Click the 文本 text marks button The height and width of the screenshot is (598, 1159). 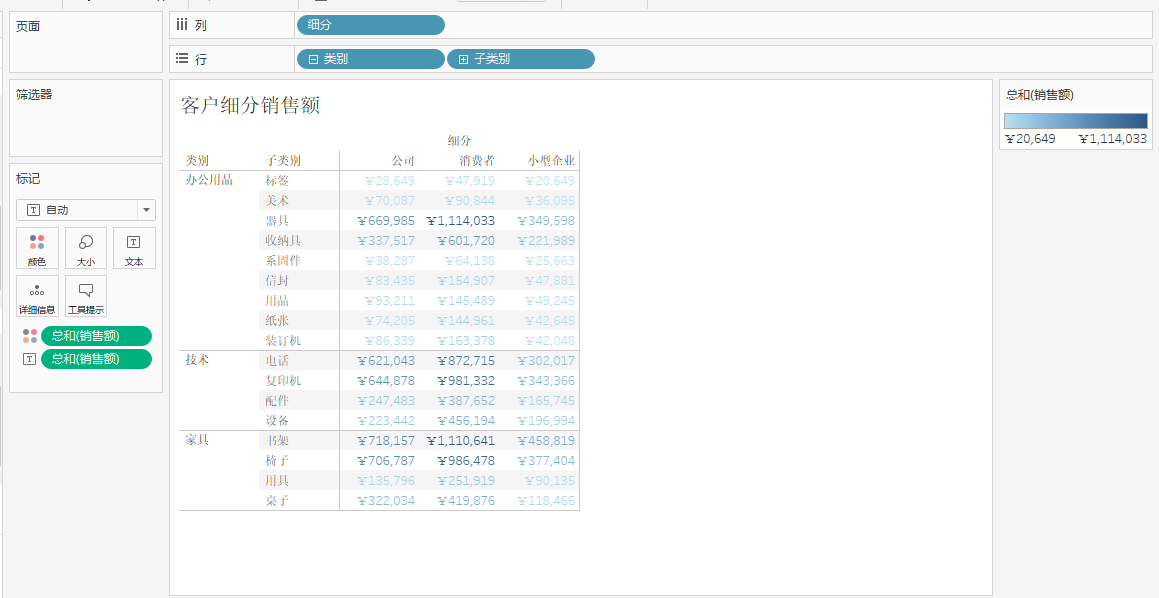click(x=134, y=248)
